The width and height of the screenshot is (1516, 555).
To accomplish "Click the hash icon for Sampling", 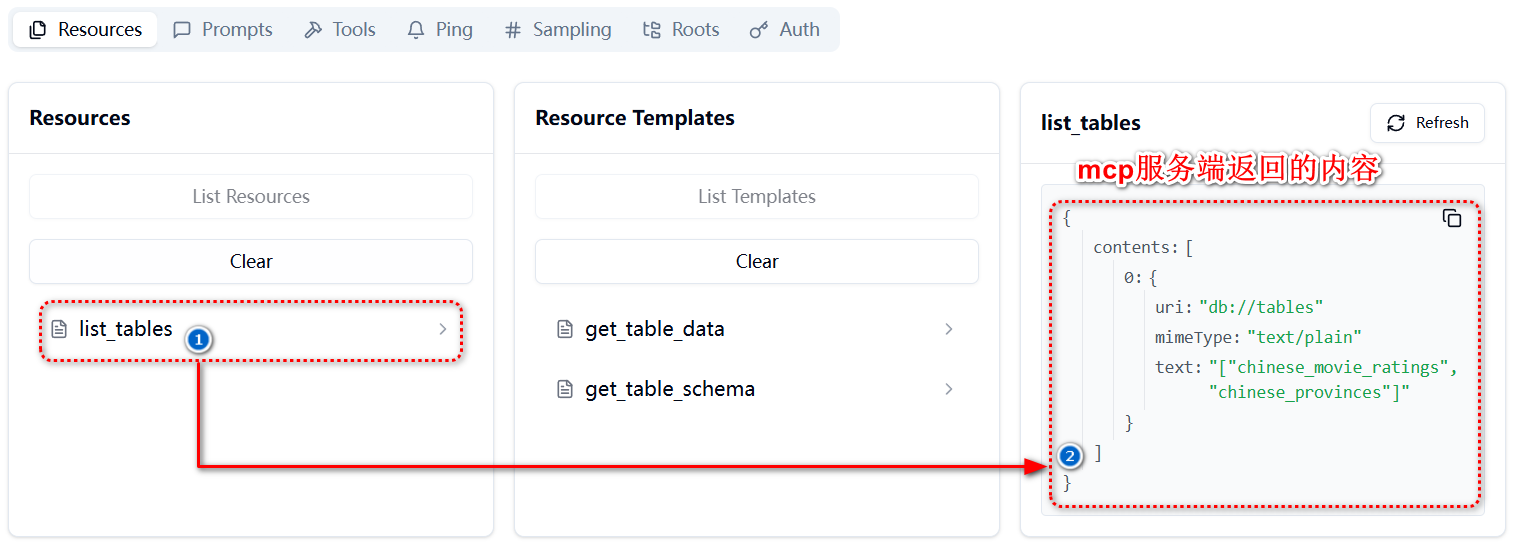I will point(513,30).
